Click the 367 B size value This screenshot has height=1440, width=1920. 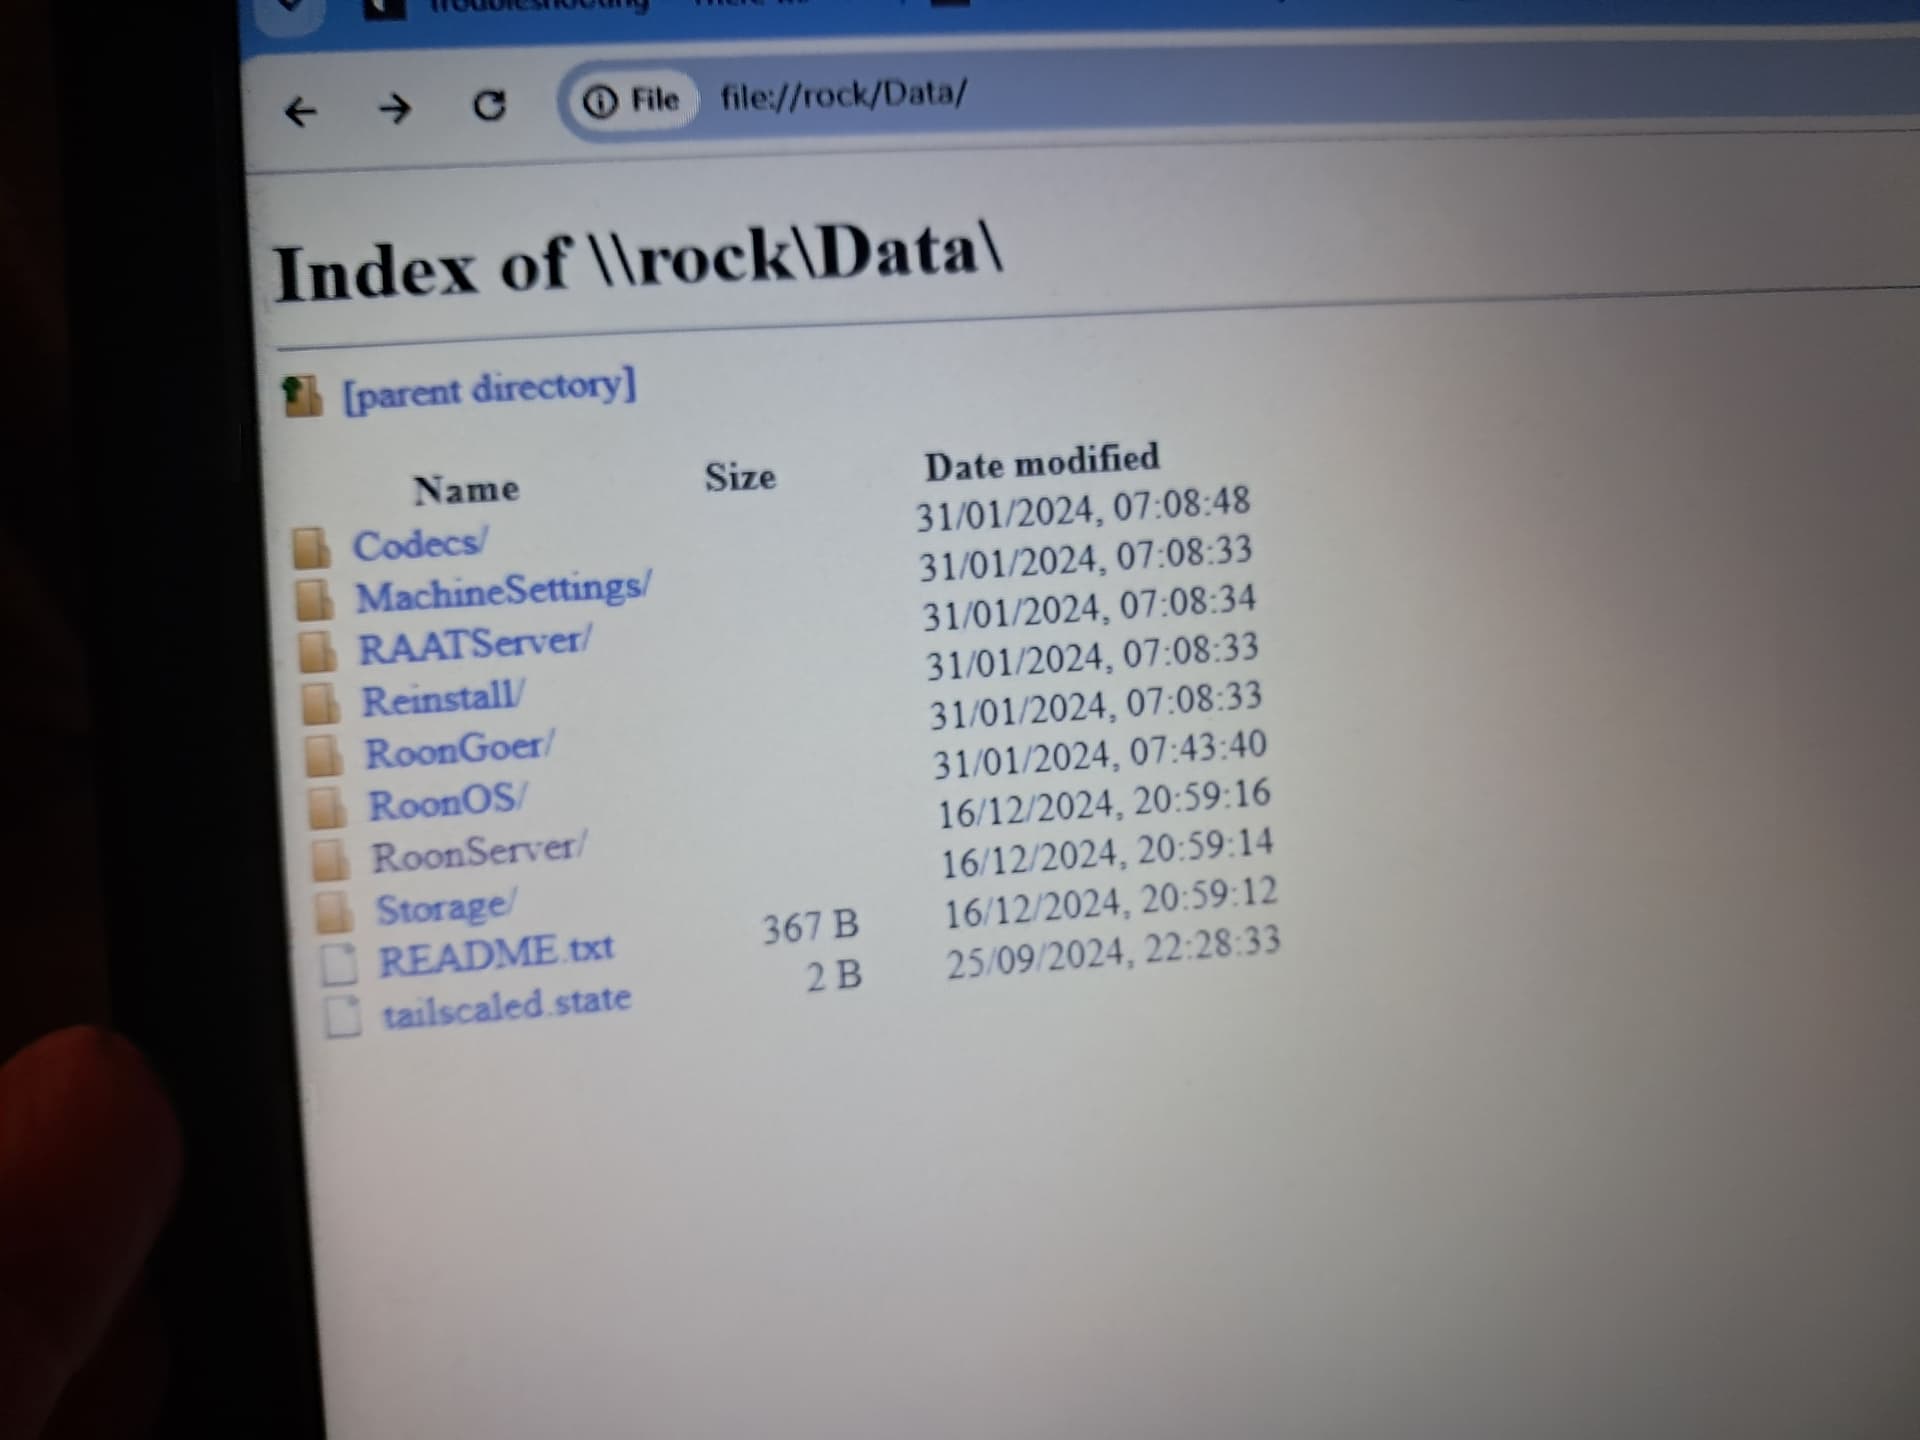pyautogui.click(x=810, y=927)
